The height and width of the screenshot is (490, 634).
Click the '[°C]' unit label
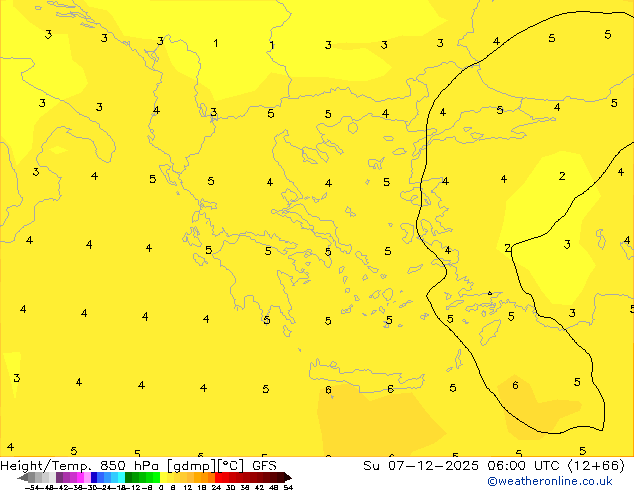pos(230,466)
